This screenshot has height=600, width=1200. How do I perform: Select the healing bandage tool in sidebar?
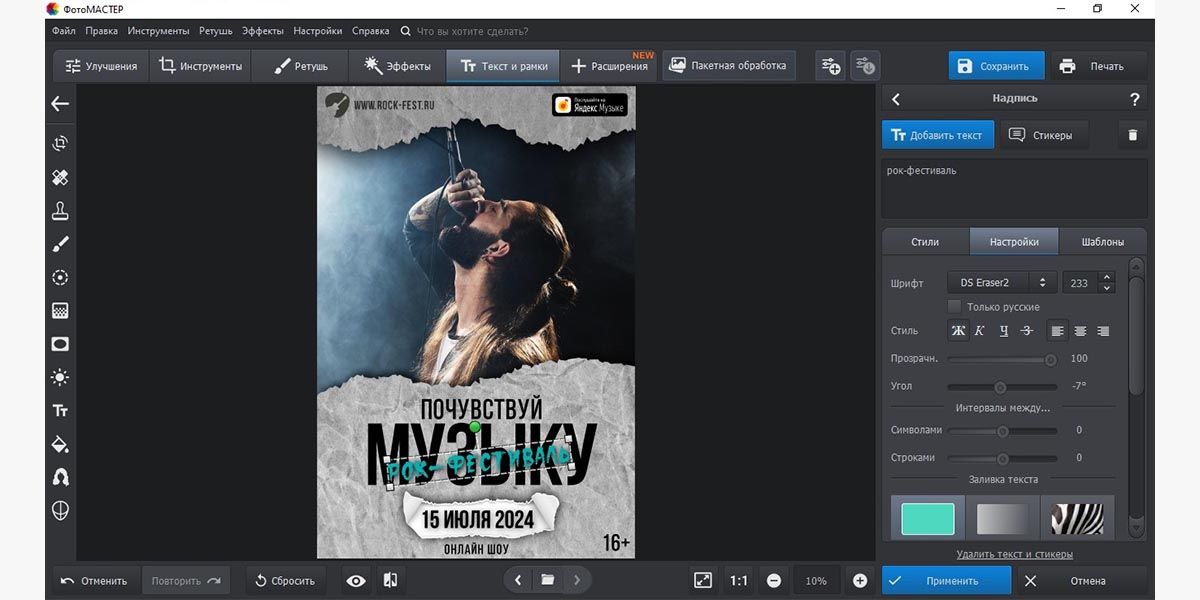(x=60, y=177)
